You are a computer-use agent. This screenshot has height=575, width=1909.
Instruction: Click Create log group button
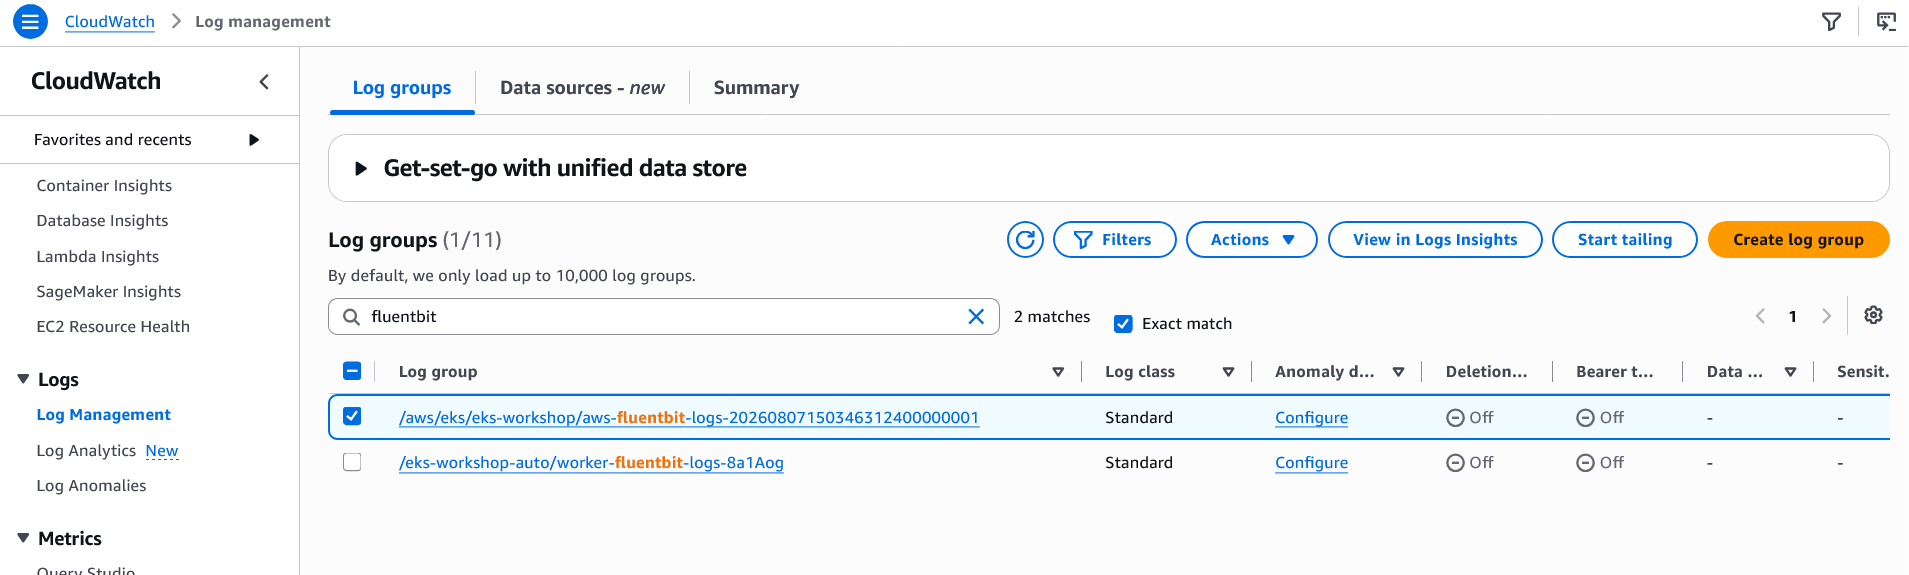1798,240
